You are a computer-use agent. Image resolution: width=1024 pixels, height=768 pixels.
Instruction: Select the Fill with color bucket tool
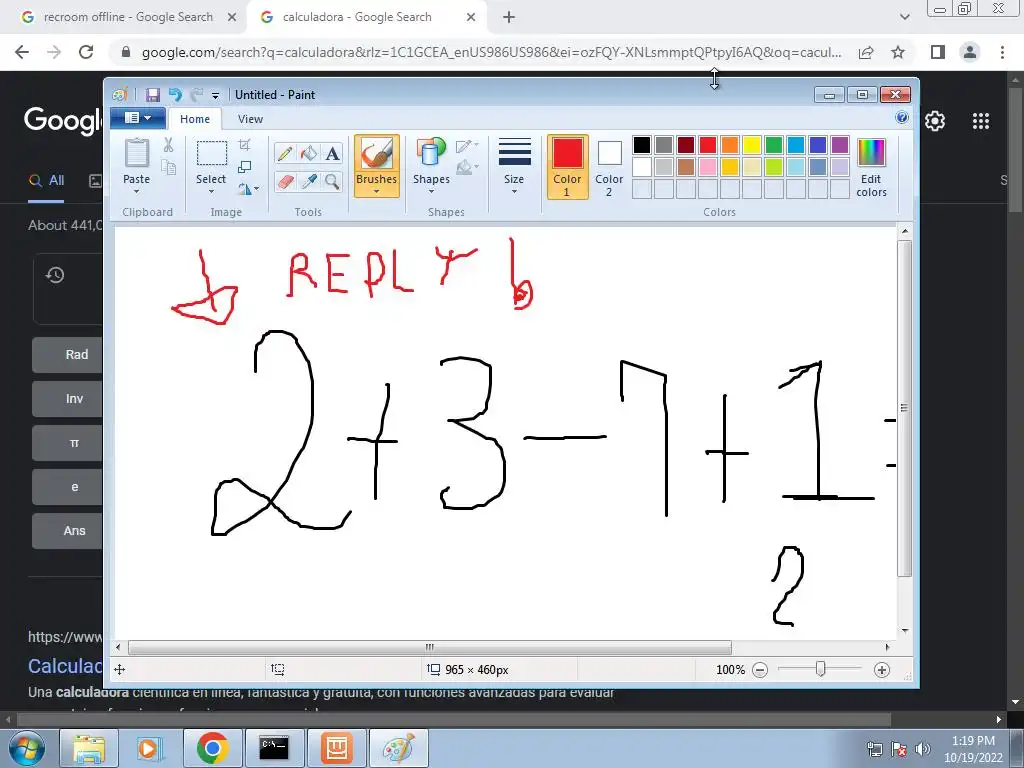[x=308, y=153]
